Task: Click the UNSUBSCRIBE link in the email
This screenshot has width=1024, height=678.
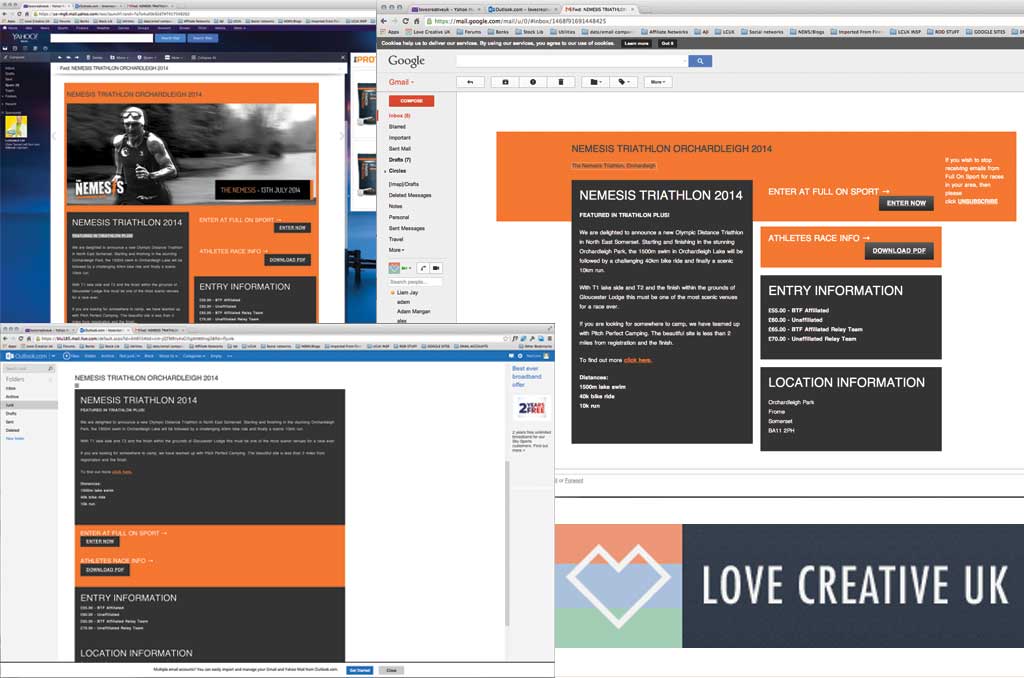Action: (977, 202)
